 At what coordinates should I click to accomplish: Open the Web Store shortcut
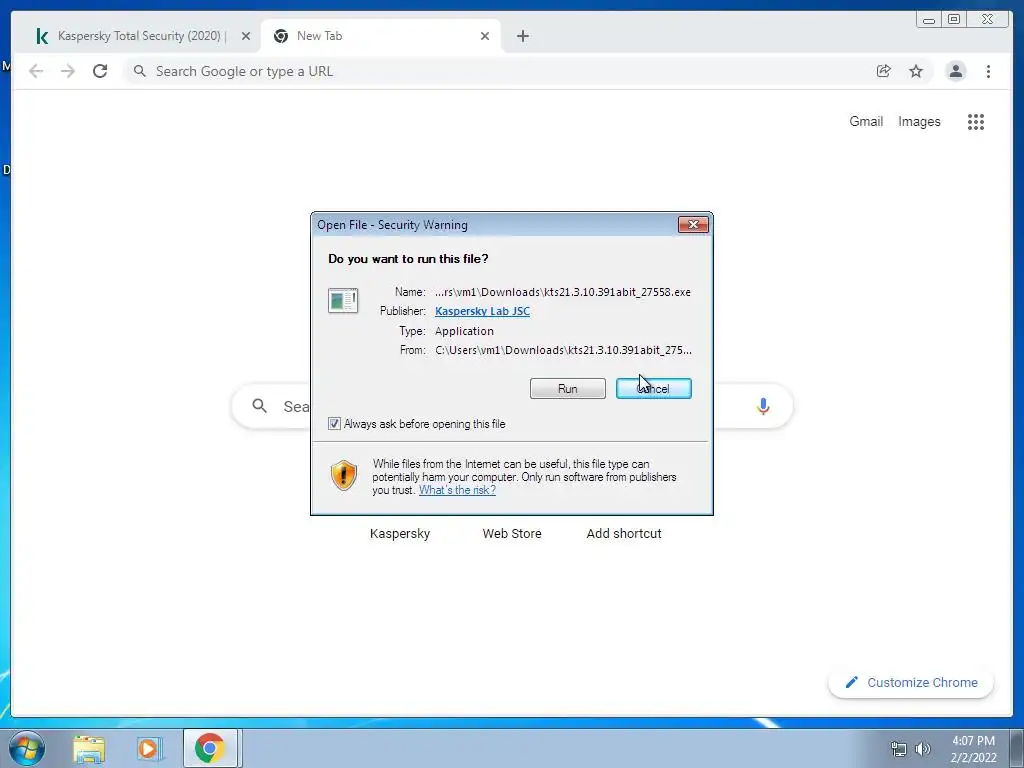pyautogui.click(x=512, y=534)
